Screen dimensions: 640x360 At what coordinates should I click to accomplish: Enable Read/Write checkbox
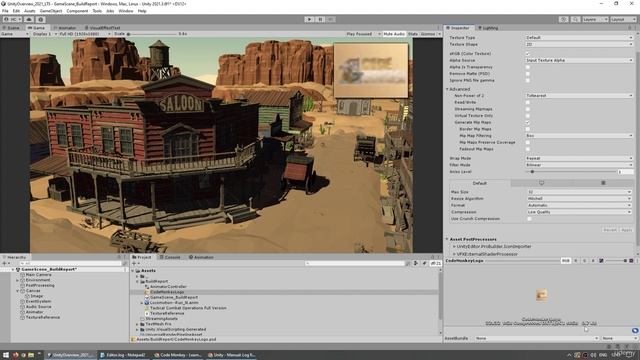(x=528, y=102)
